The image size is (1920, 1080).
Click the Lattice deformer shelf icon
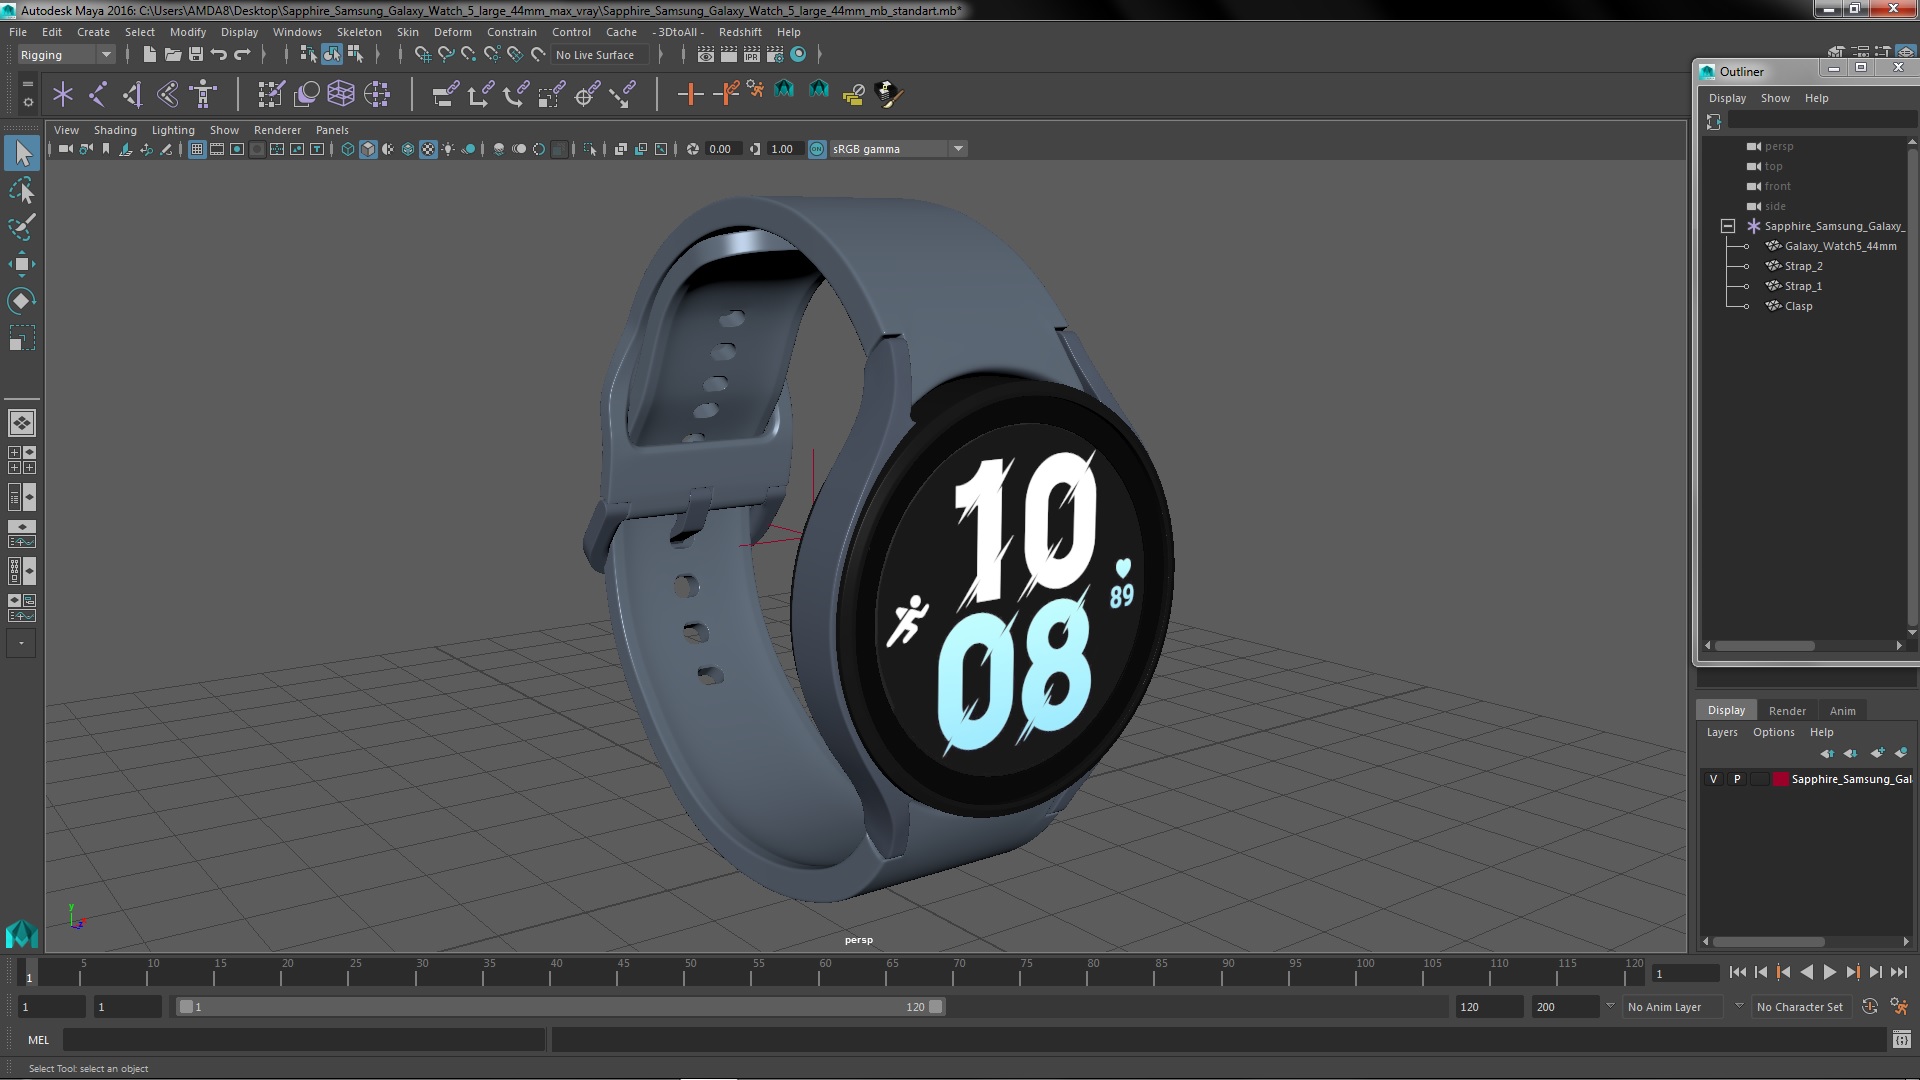[x=341, y=95]
